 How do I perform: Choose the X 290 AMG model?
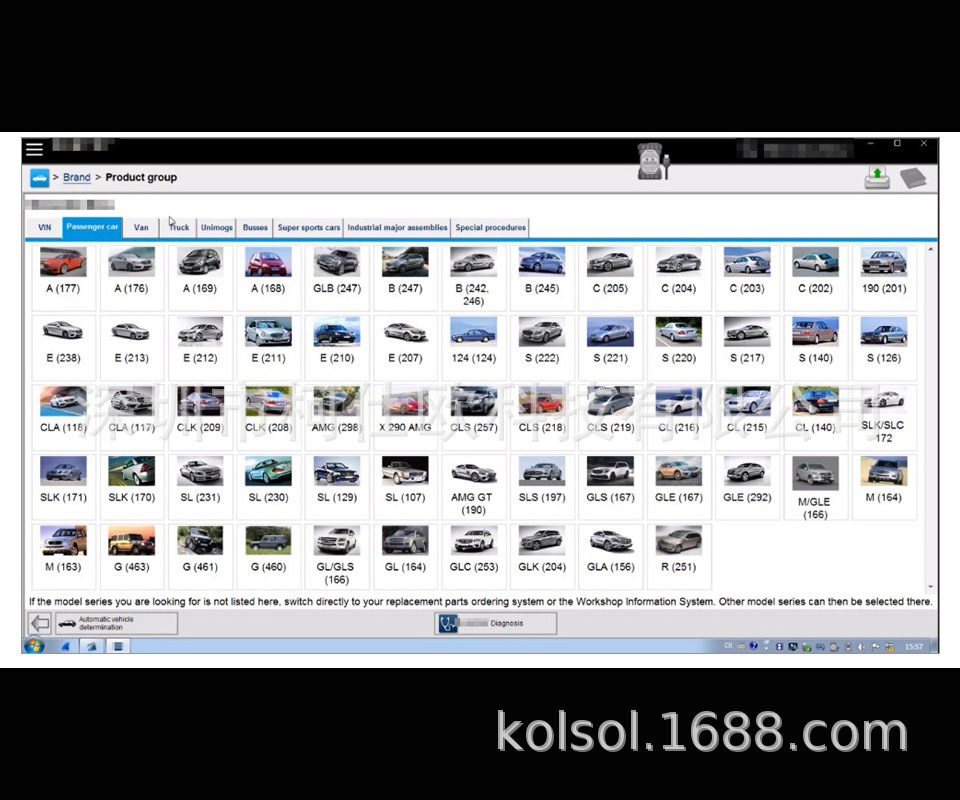pos(405,417)
